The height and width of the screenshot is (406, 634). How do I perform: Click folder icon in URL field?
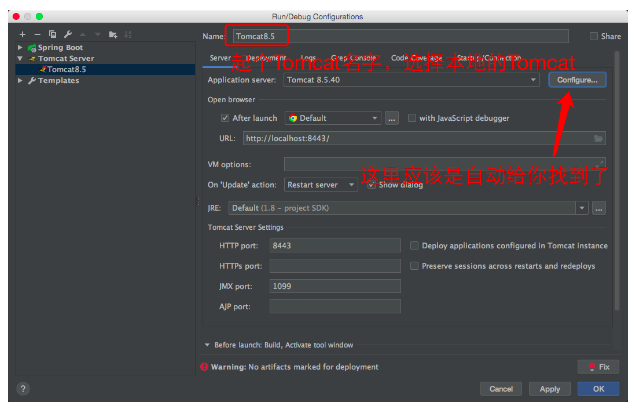598,139
